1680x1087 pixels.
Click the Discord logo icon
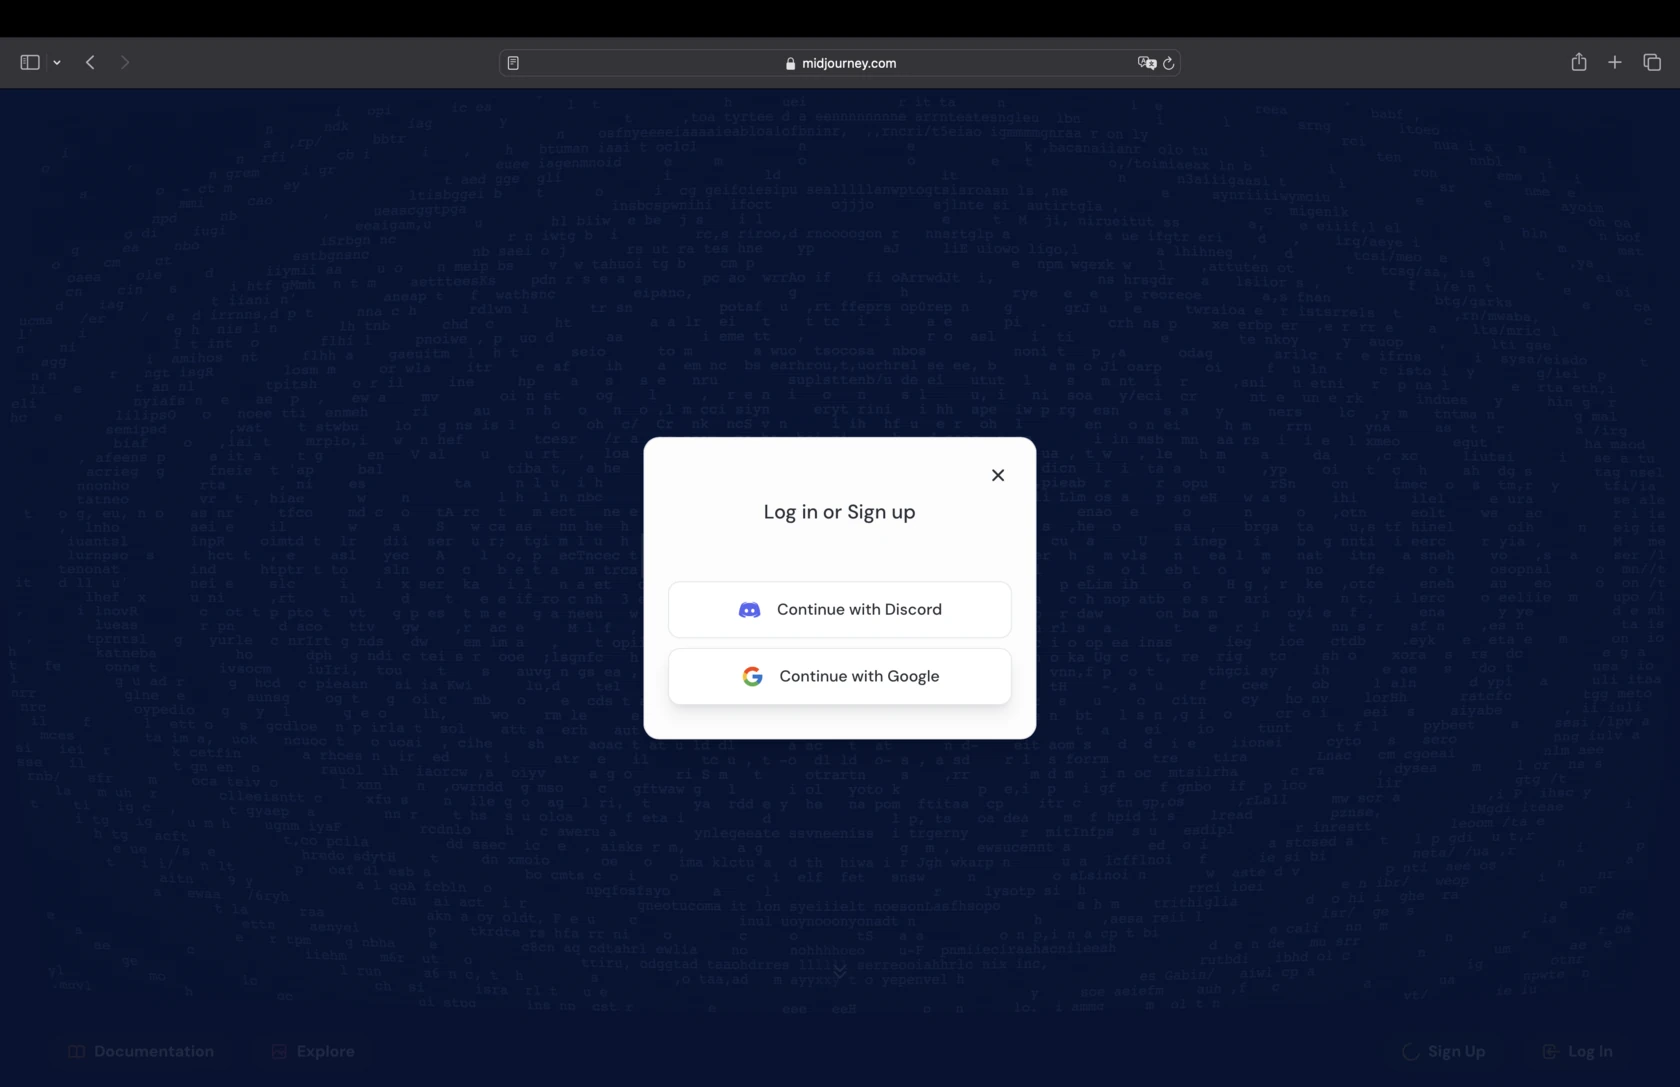click(749, 610)
